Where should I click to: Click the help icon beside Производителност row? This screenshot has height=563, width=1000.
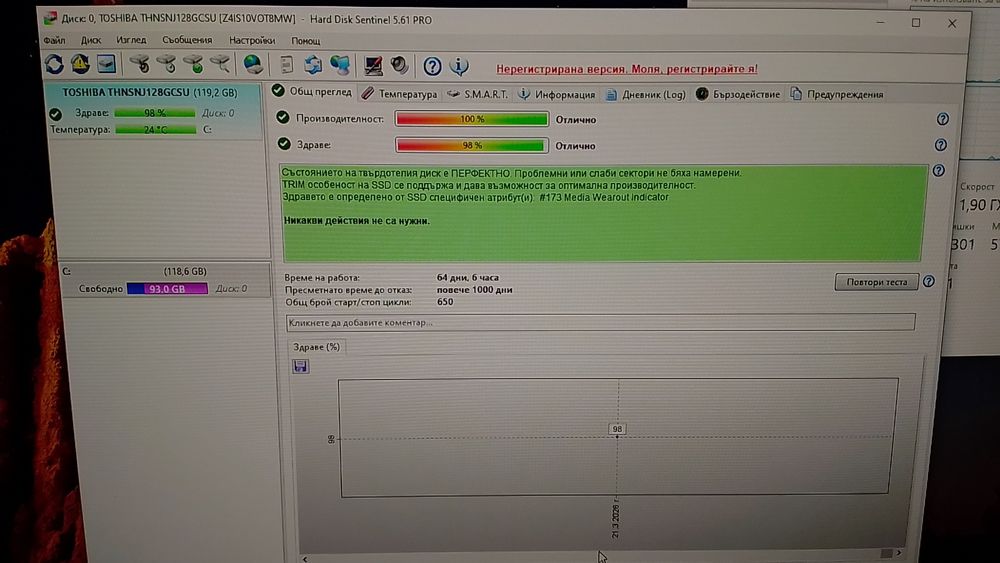tap(943, 119)
